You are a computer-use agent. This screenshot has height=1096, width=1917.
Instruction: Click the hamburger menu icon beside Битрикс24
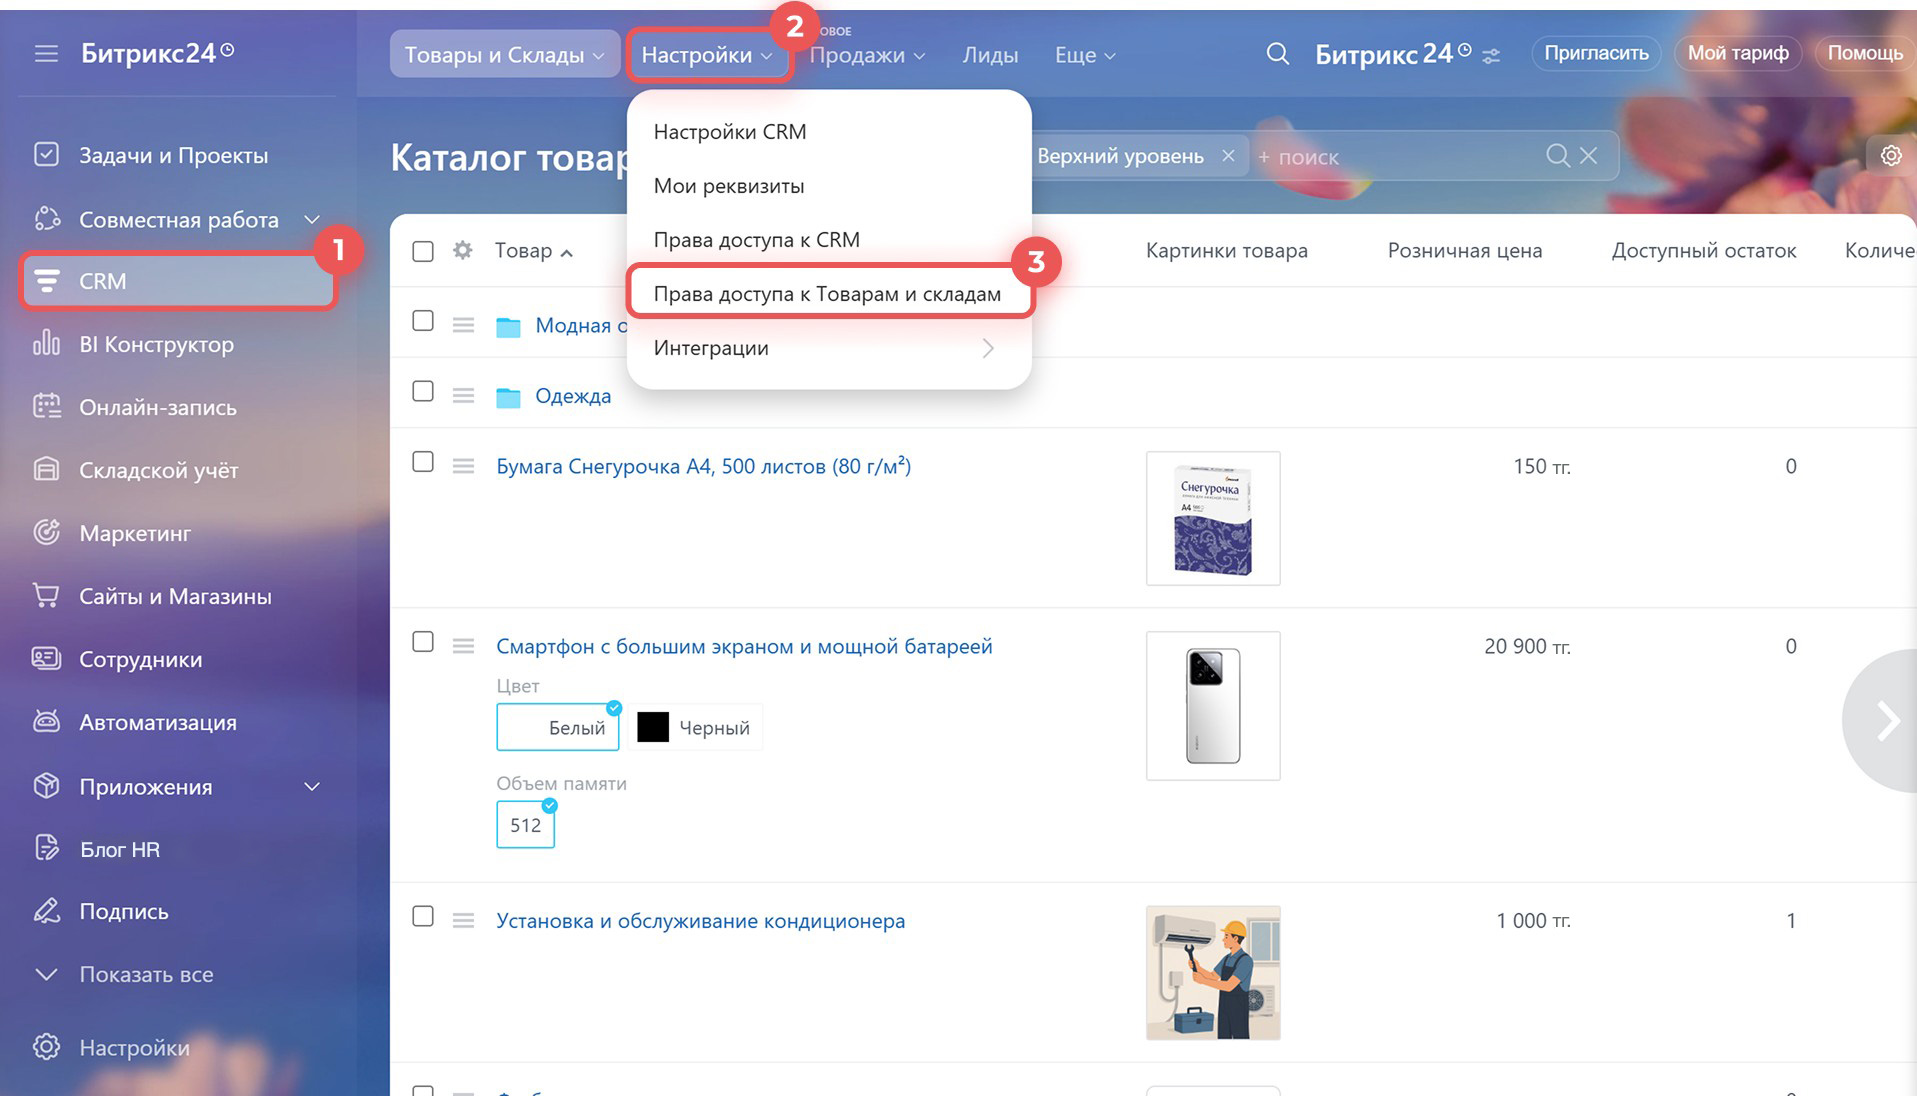pos(46,54)
